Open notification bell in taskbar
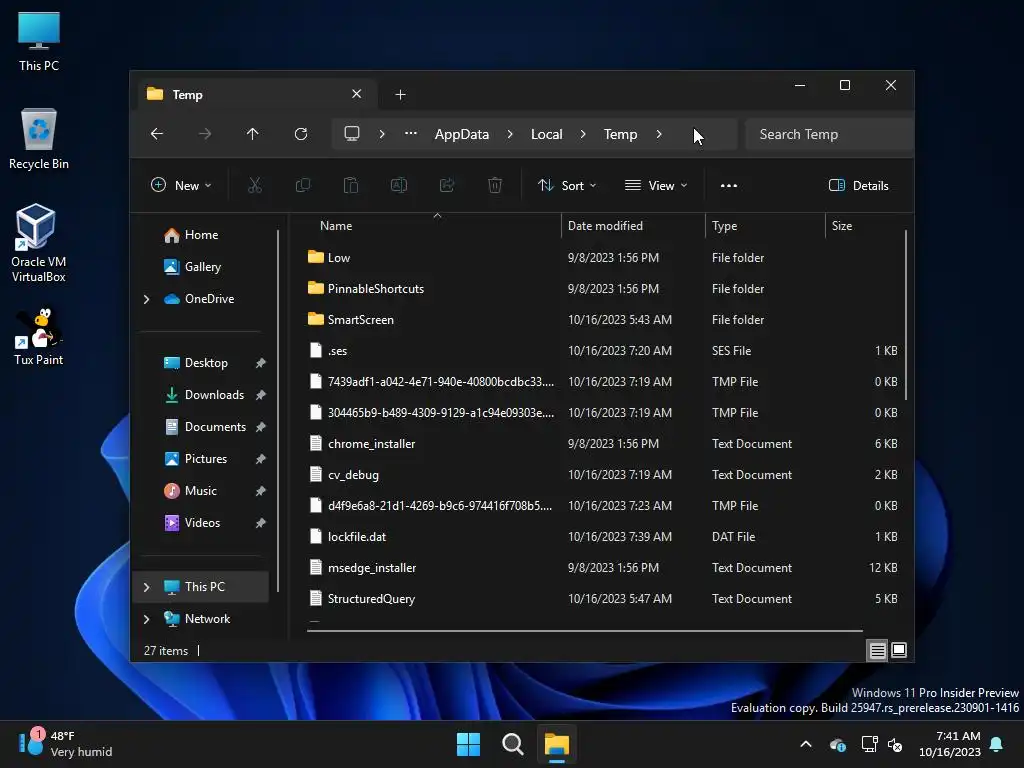Viewport: 1024px width, 768px height. click(997, 744)
